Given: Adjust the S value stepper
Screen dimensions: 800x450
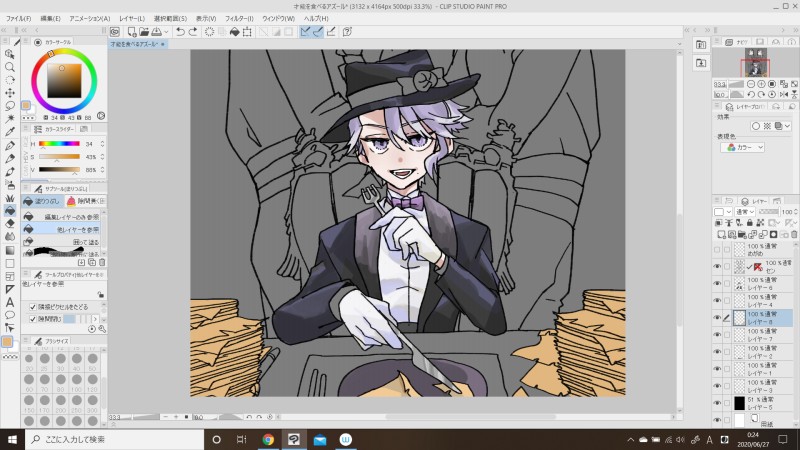Looking at the screenshot, I should (102, 157).
